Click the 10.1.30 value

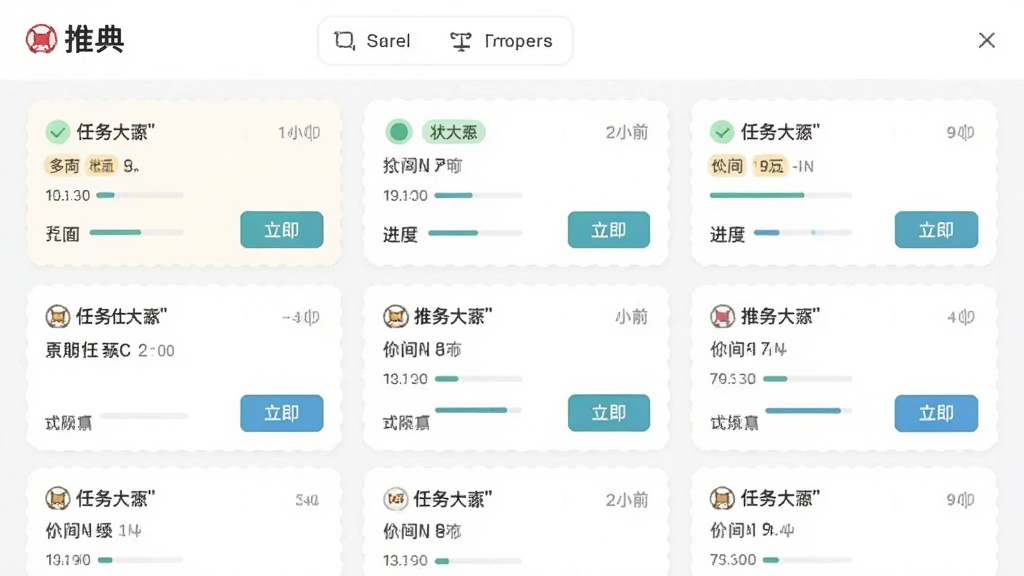click(x=68, y=195)
